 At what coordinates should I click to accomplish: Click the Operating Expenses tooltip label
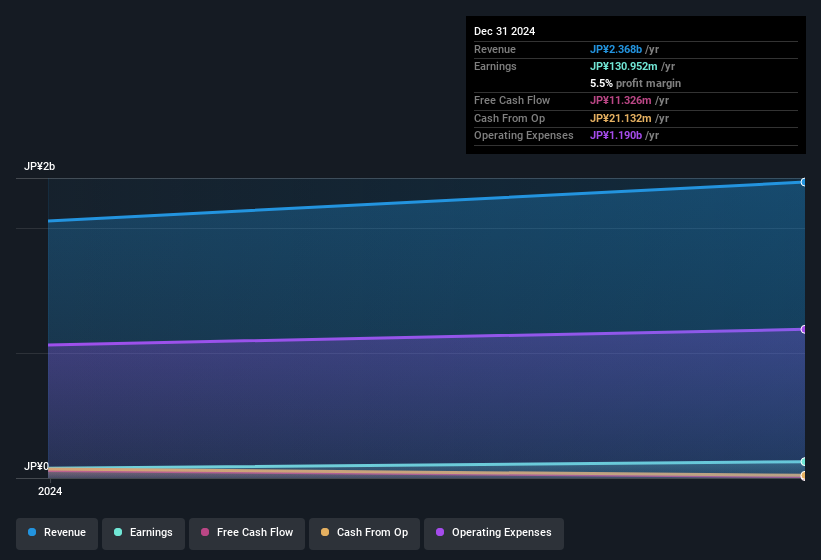tap(524, 136)
